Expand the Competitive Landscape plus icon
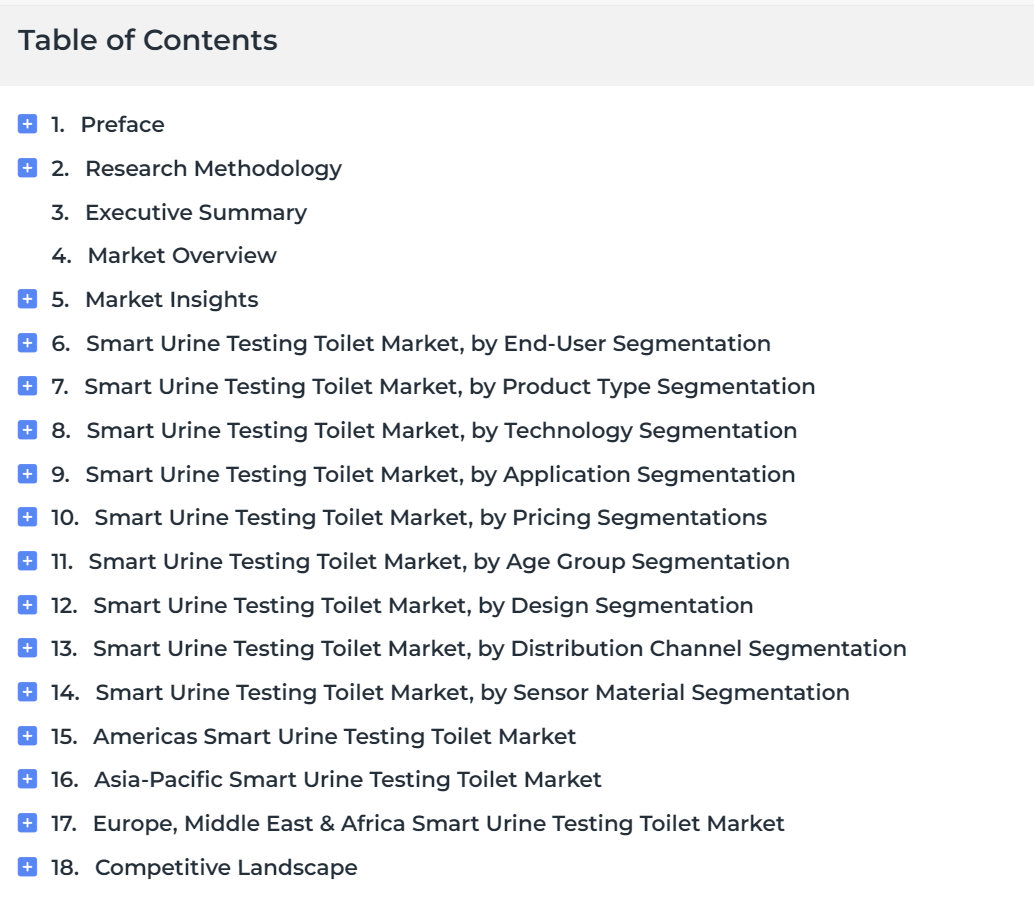The height and width of the screenshot is (899, 1034). click(x=27, y=867)
